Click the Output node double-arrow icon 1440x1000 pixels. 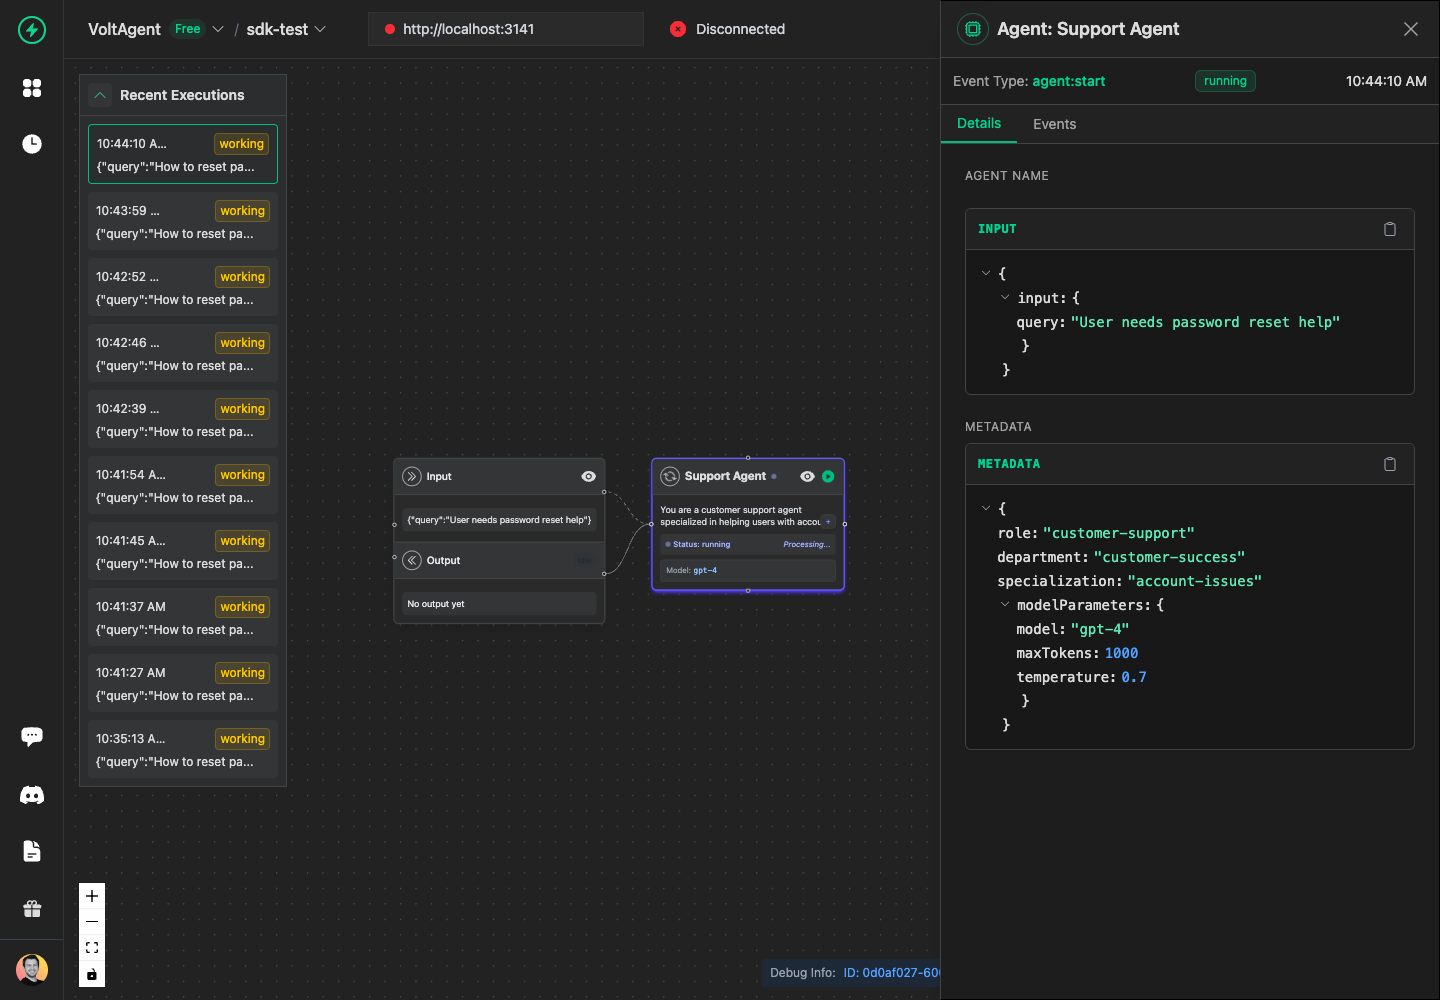[412, 561]
